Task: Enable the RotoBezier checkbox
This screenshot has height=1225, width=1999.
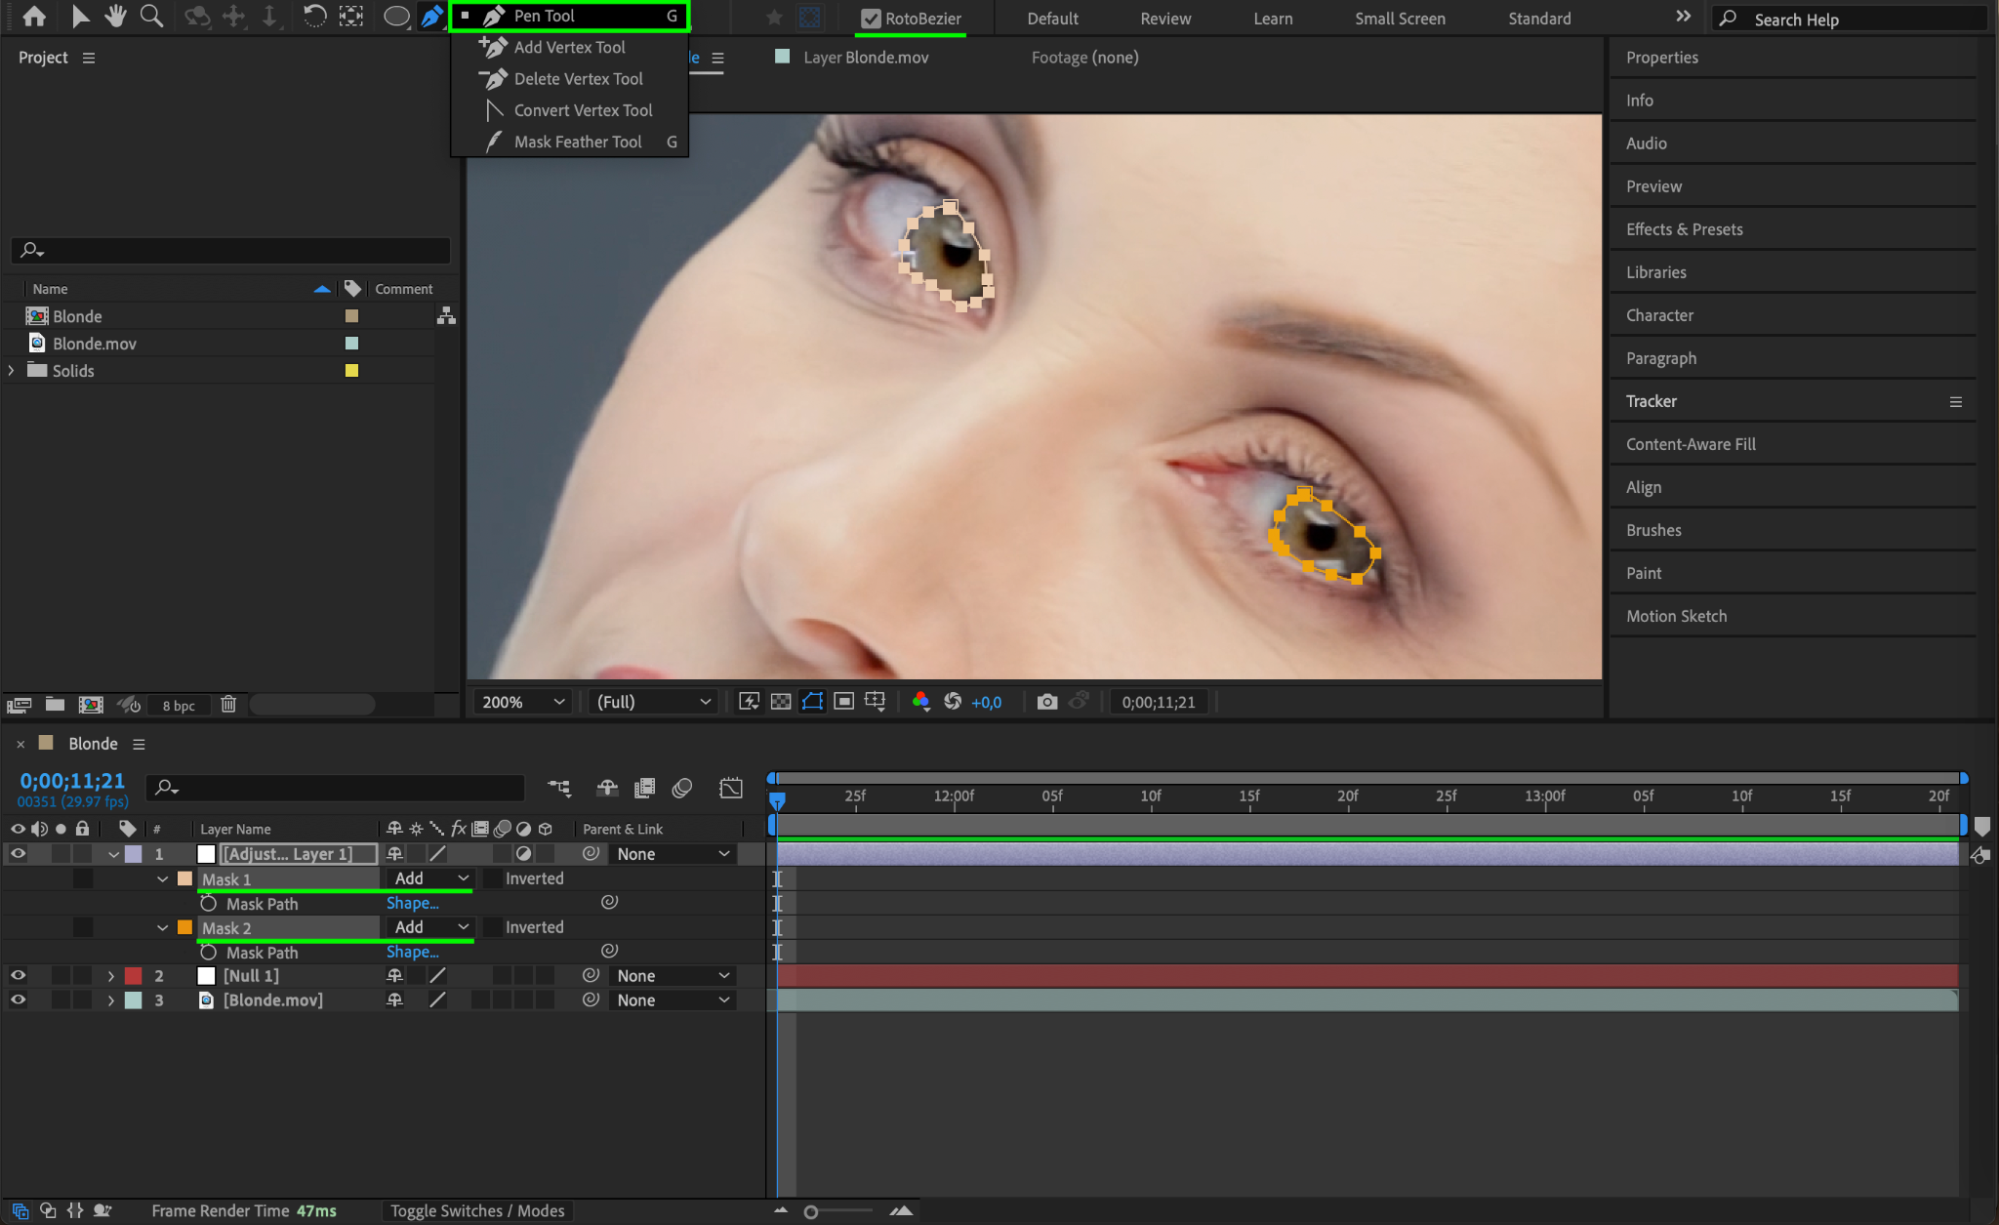Action: [870, 18]
